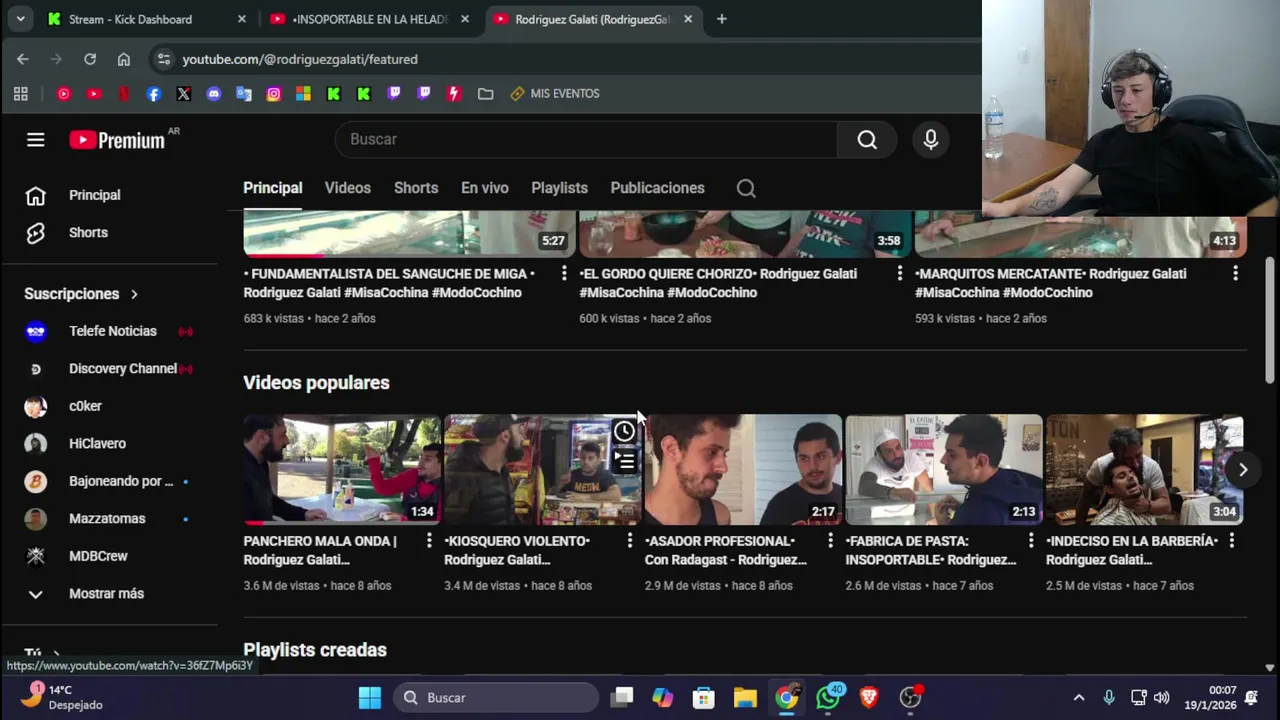Open the unnamed bookmarks folder

click(485, 94)
